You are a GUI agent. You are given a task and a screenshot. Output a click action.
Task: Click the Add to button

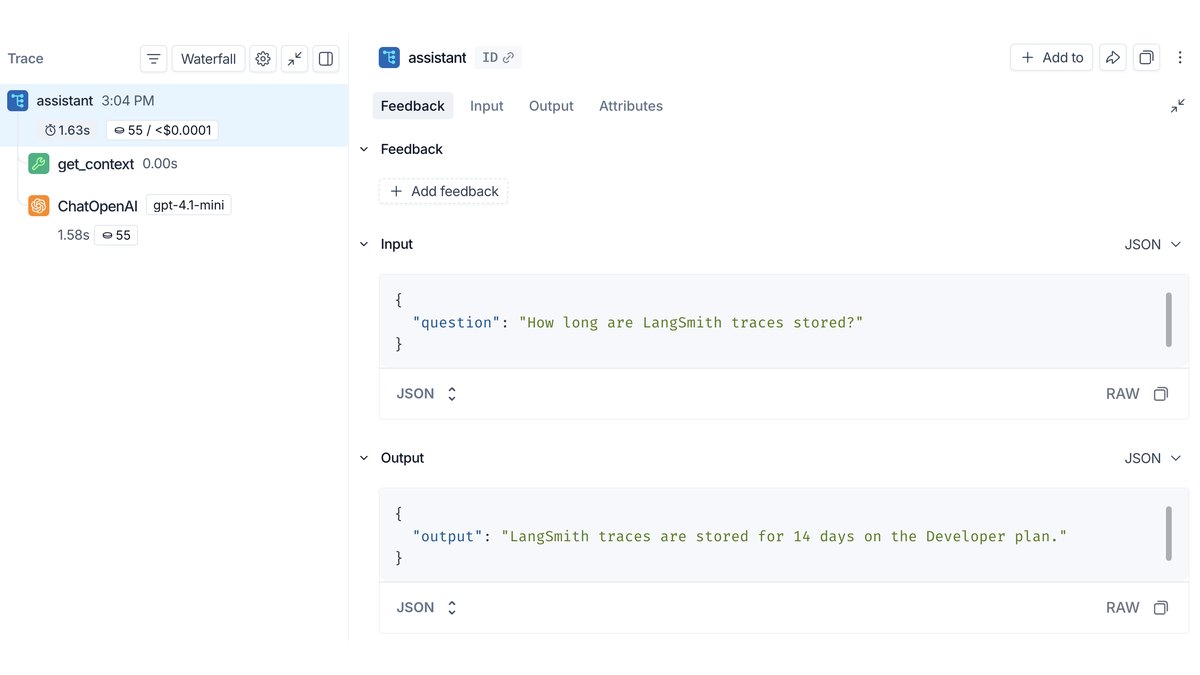point(1051,58)
